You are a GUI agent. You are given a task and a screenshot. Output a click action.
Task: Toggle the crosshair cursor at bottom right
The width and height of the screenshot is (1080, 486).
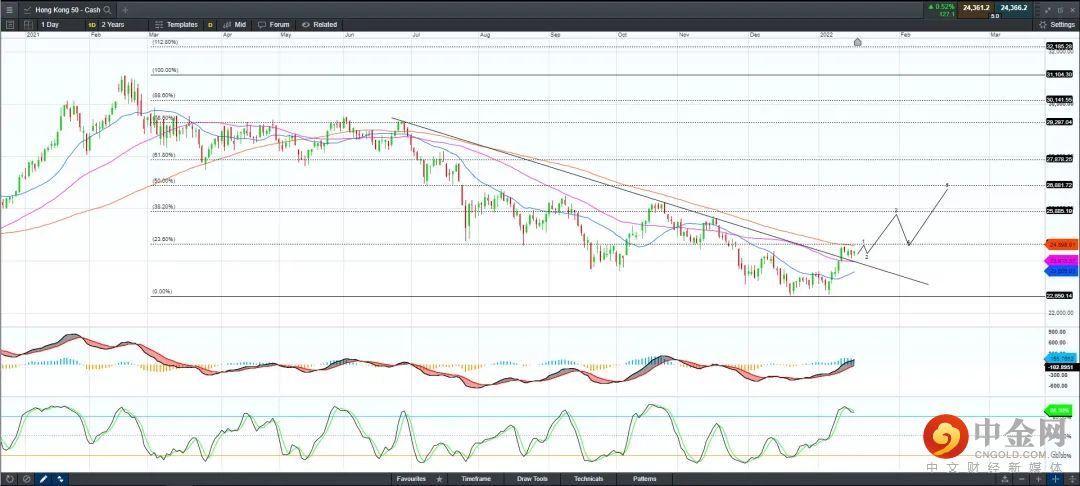click(1055, 479)
